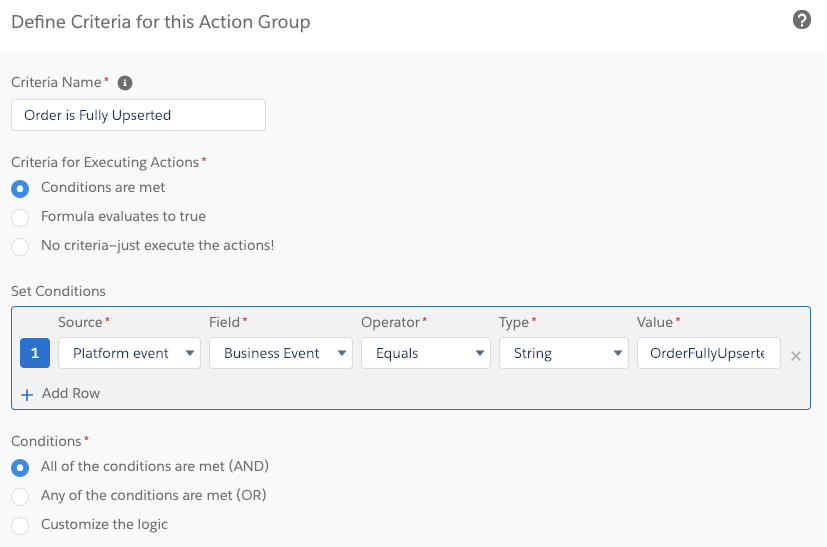827x547 pixels.
Task: Click the Criteria Name text field
Action: (x=138, y=115)
